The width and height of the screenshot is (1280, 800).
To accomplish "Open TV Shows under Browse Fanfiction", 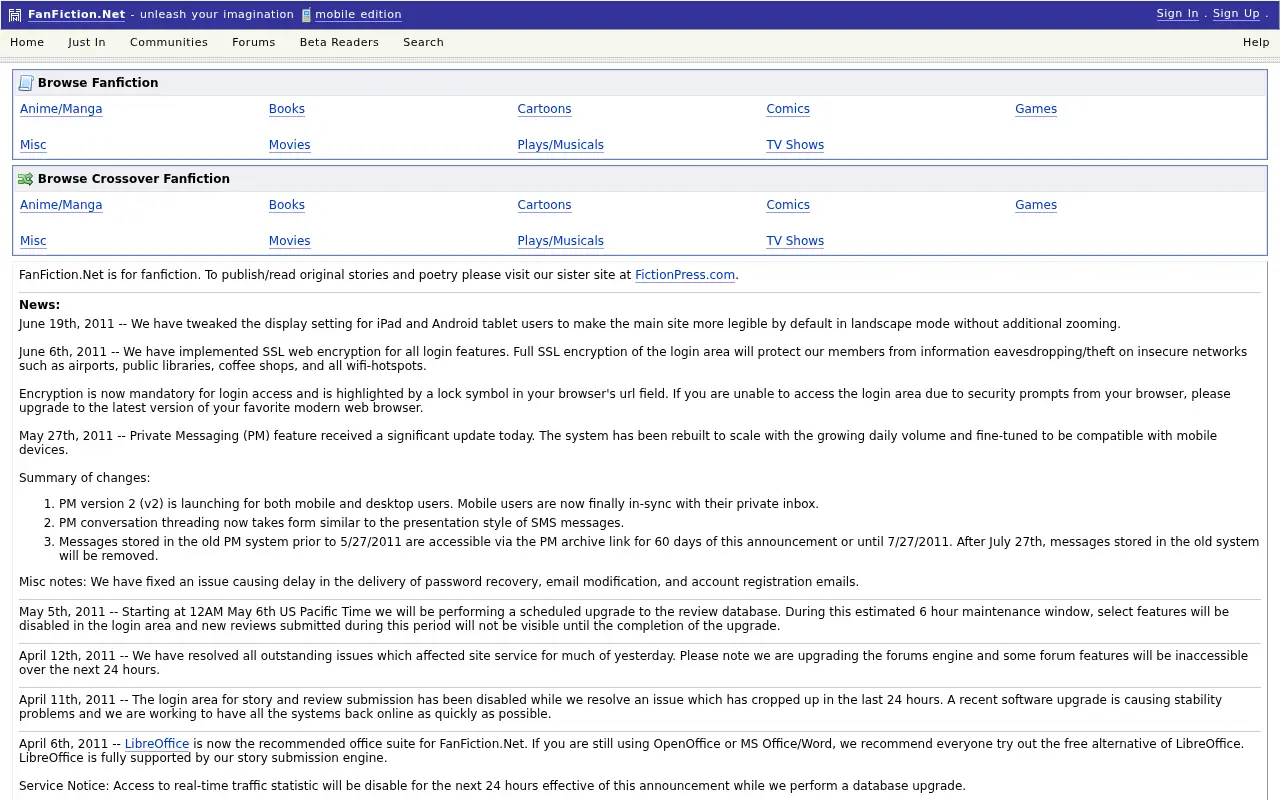I will tap(795, 145).
